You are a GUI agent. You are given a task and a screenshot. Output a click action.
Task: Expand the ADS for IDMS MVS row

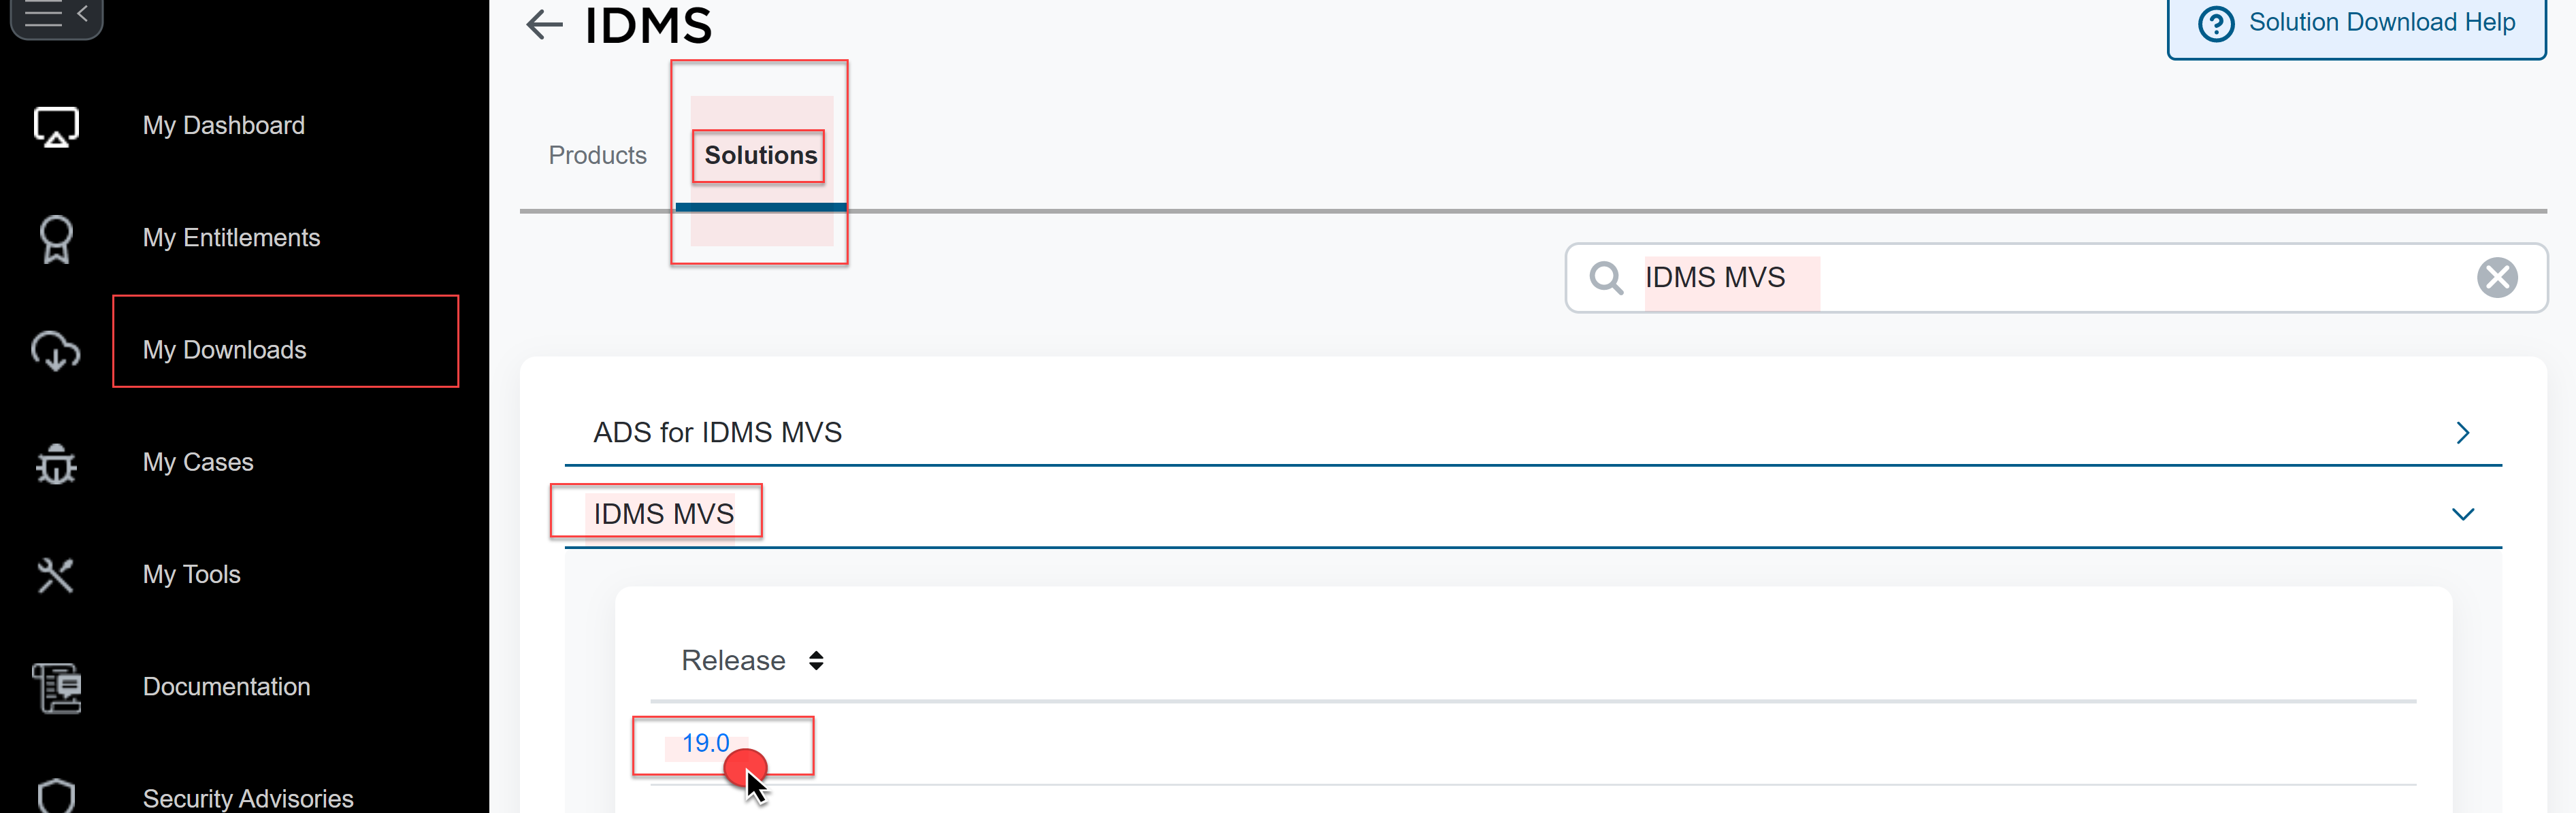[2462, 433]
